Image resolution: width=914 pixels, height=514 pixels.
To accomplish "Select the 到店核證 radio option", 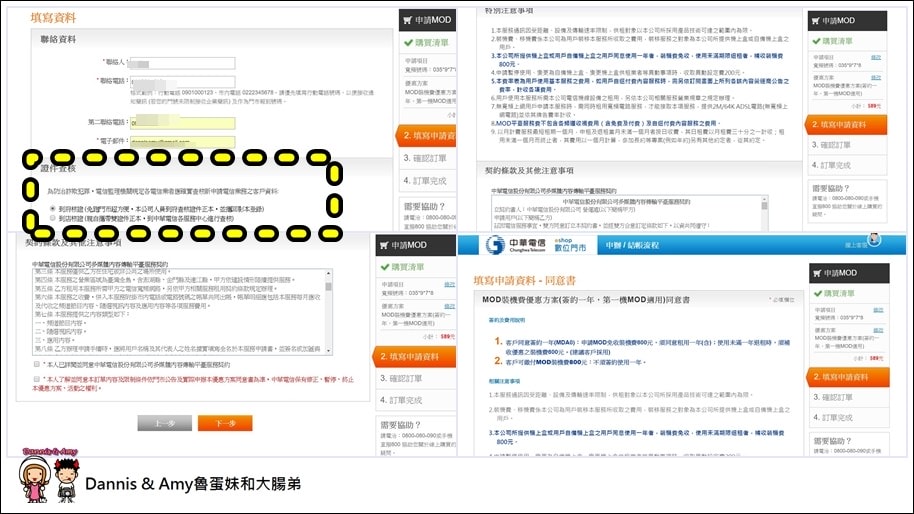I will (52, 218).
